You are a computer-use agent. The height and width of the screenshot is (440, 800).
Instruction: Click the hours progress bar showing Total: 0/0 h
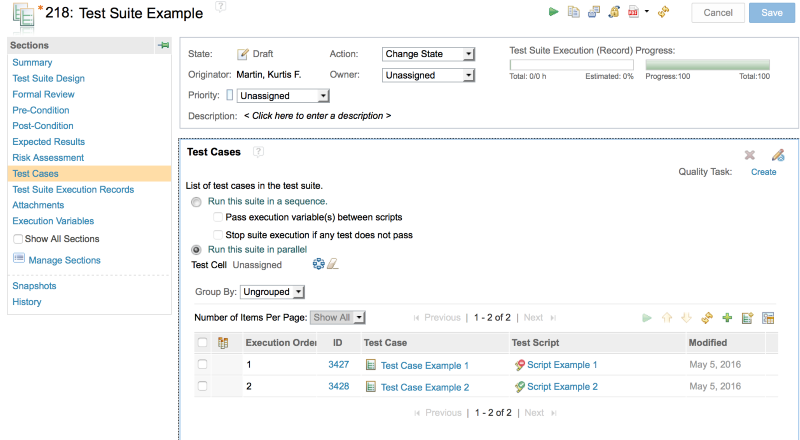[x=571, y=65]
